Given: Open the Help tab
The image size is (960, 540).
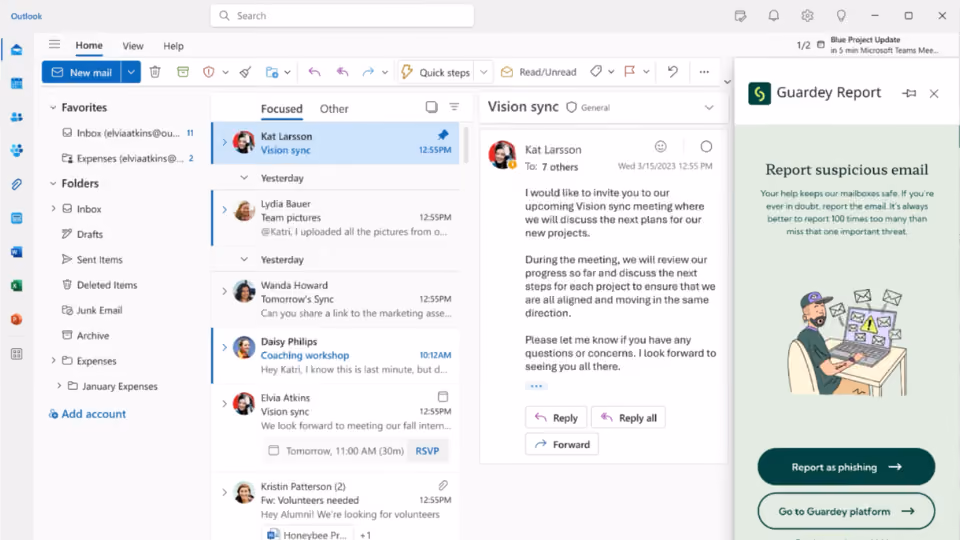Looking at the screenshot, I should coord(173,46).
